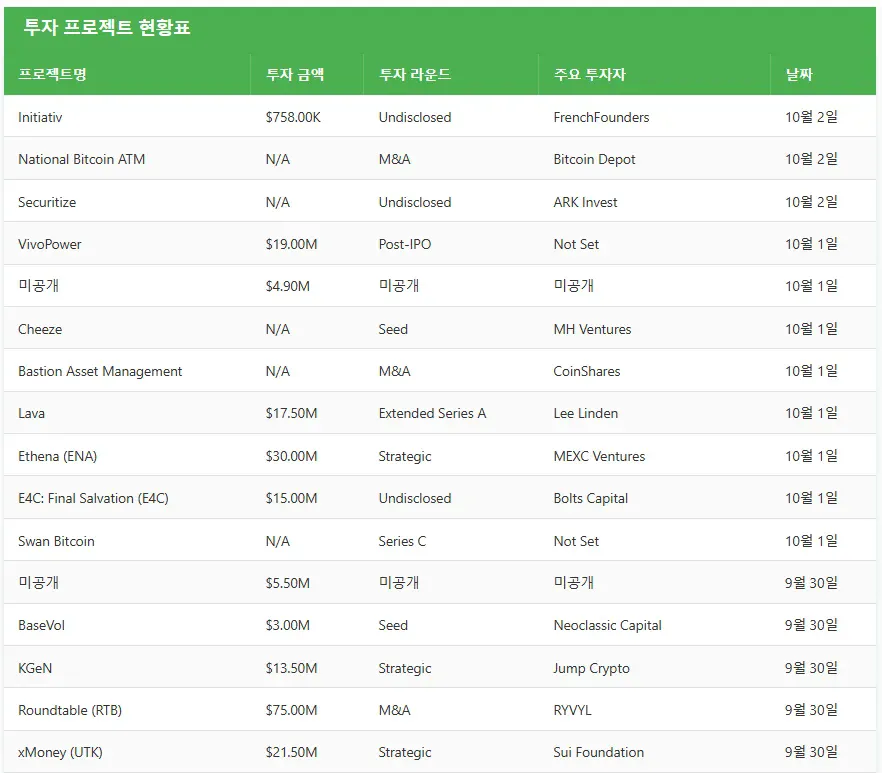Click the Securitize project row
Image resolution: width=882 pixels, height=773 pixels.
point(47,202)
